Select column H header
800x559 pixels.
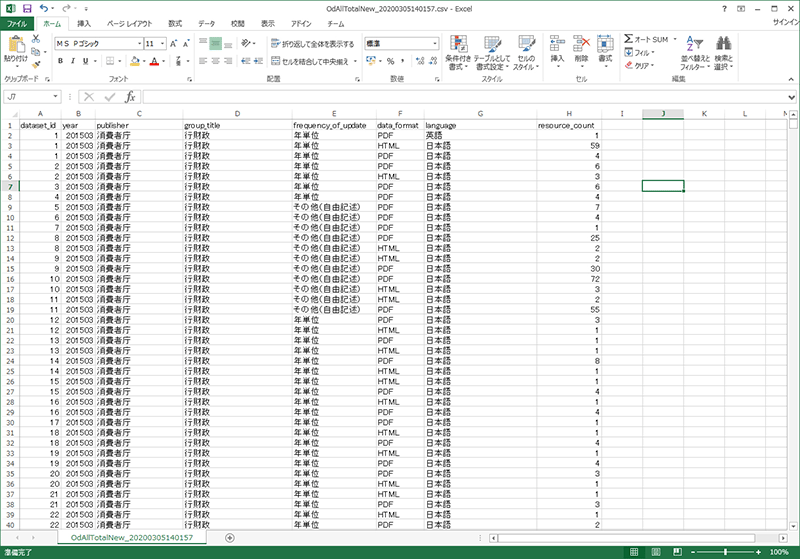pos(569,114)
